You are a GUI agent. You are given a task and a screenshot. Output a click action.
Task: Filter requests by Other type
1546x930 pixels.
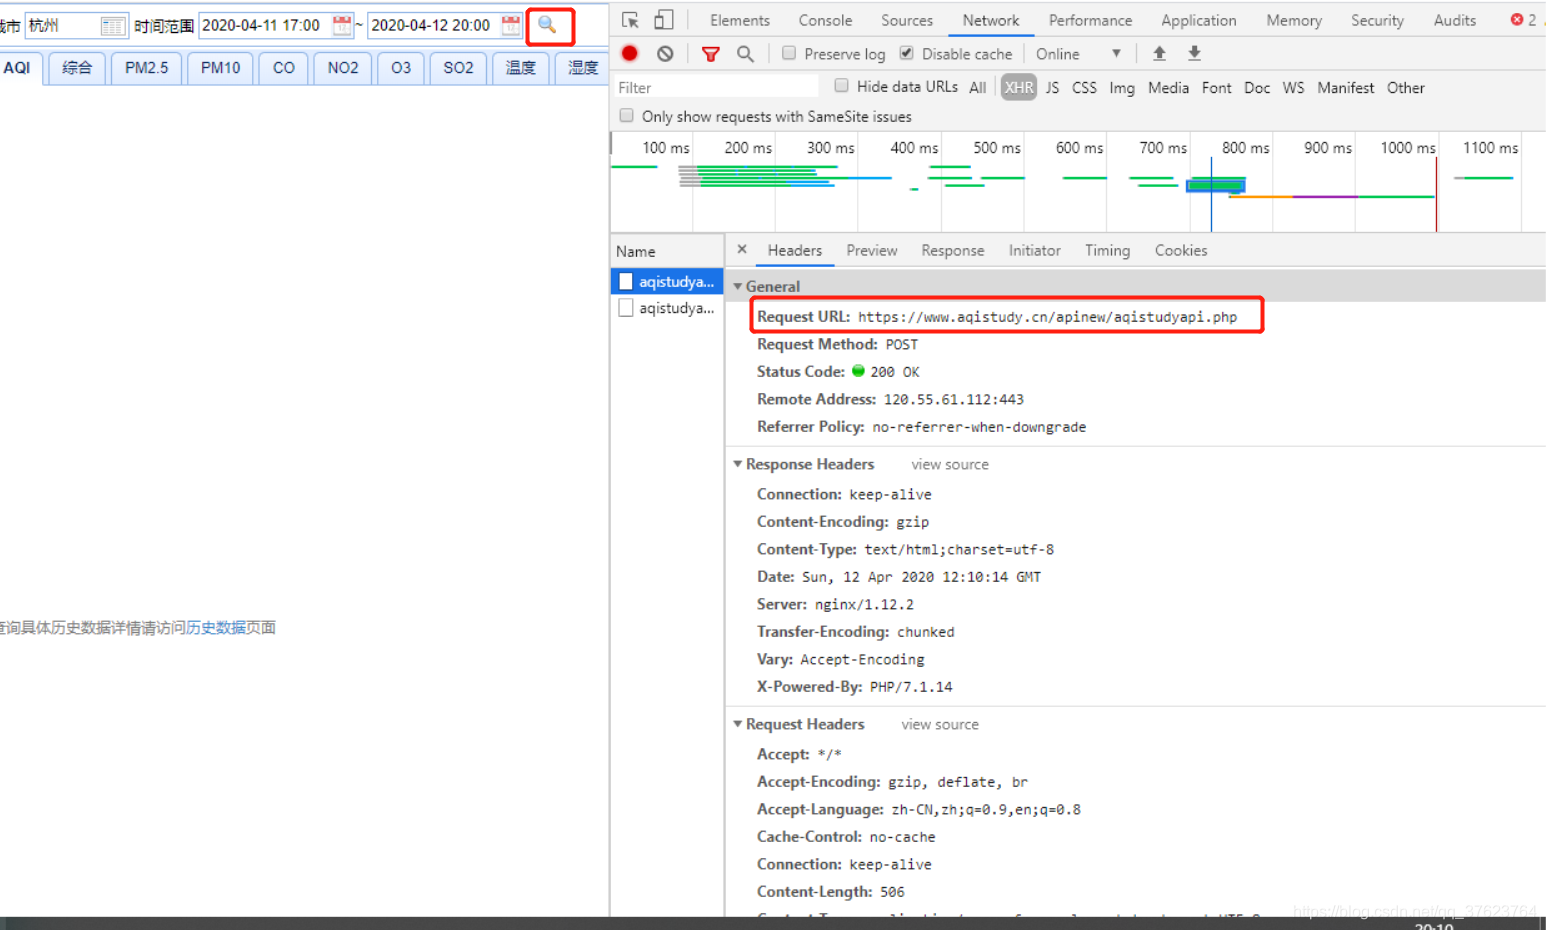pos(1405,88)
